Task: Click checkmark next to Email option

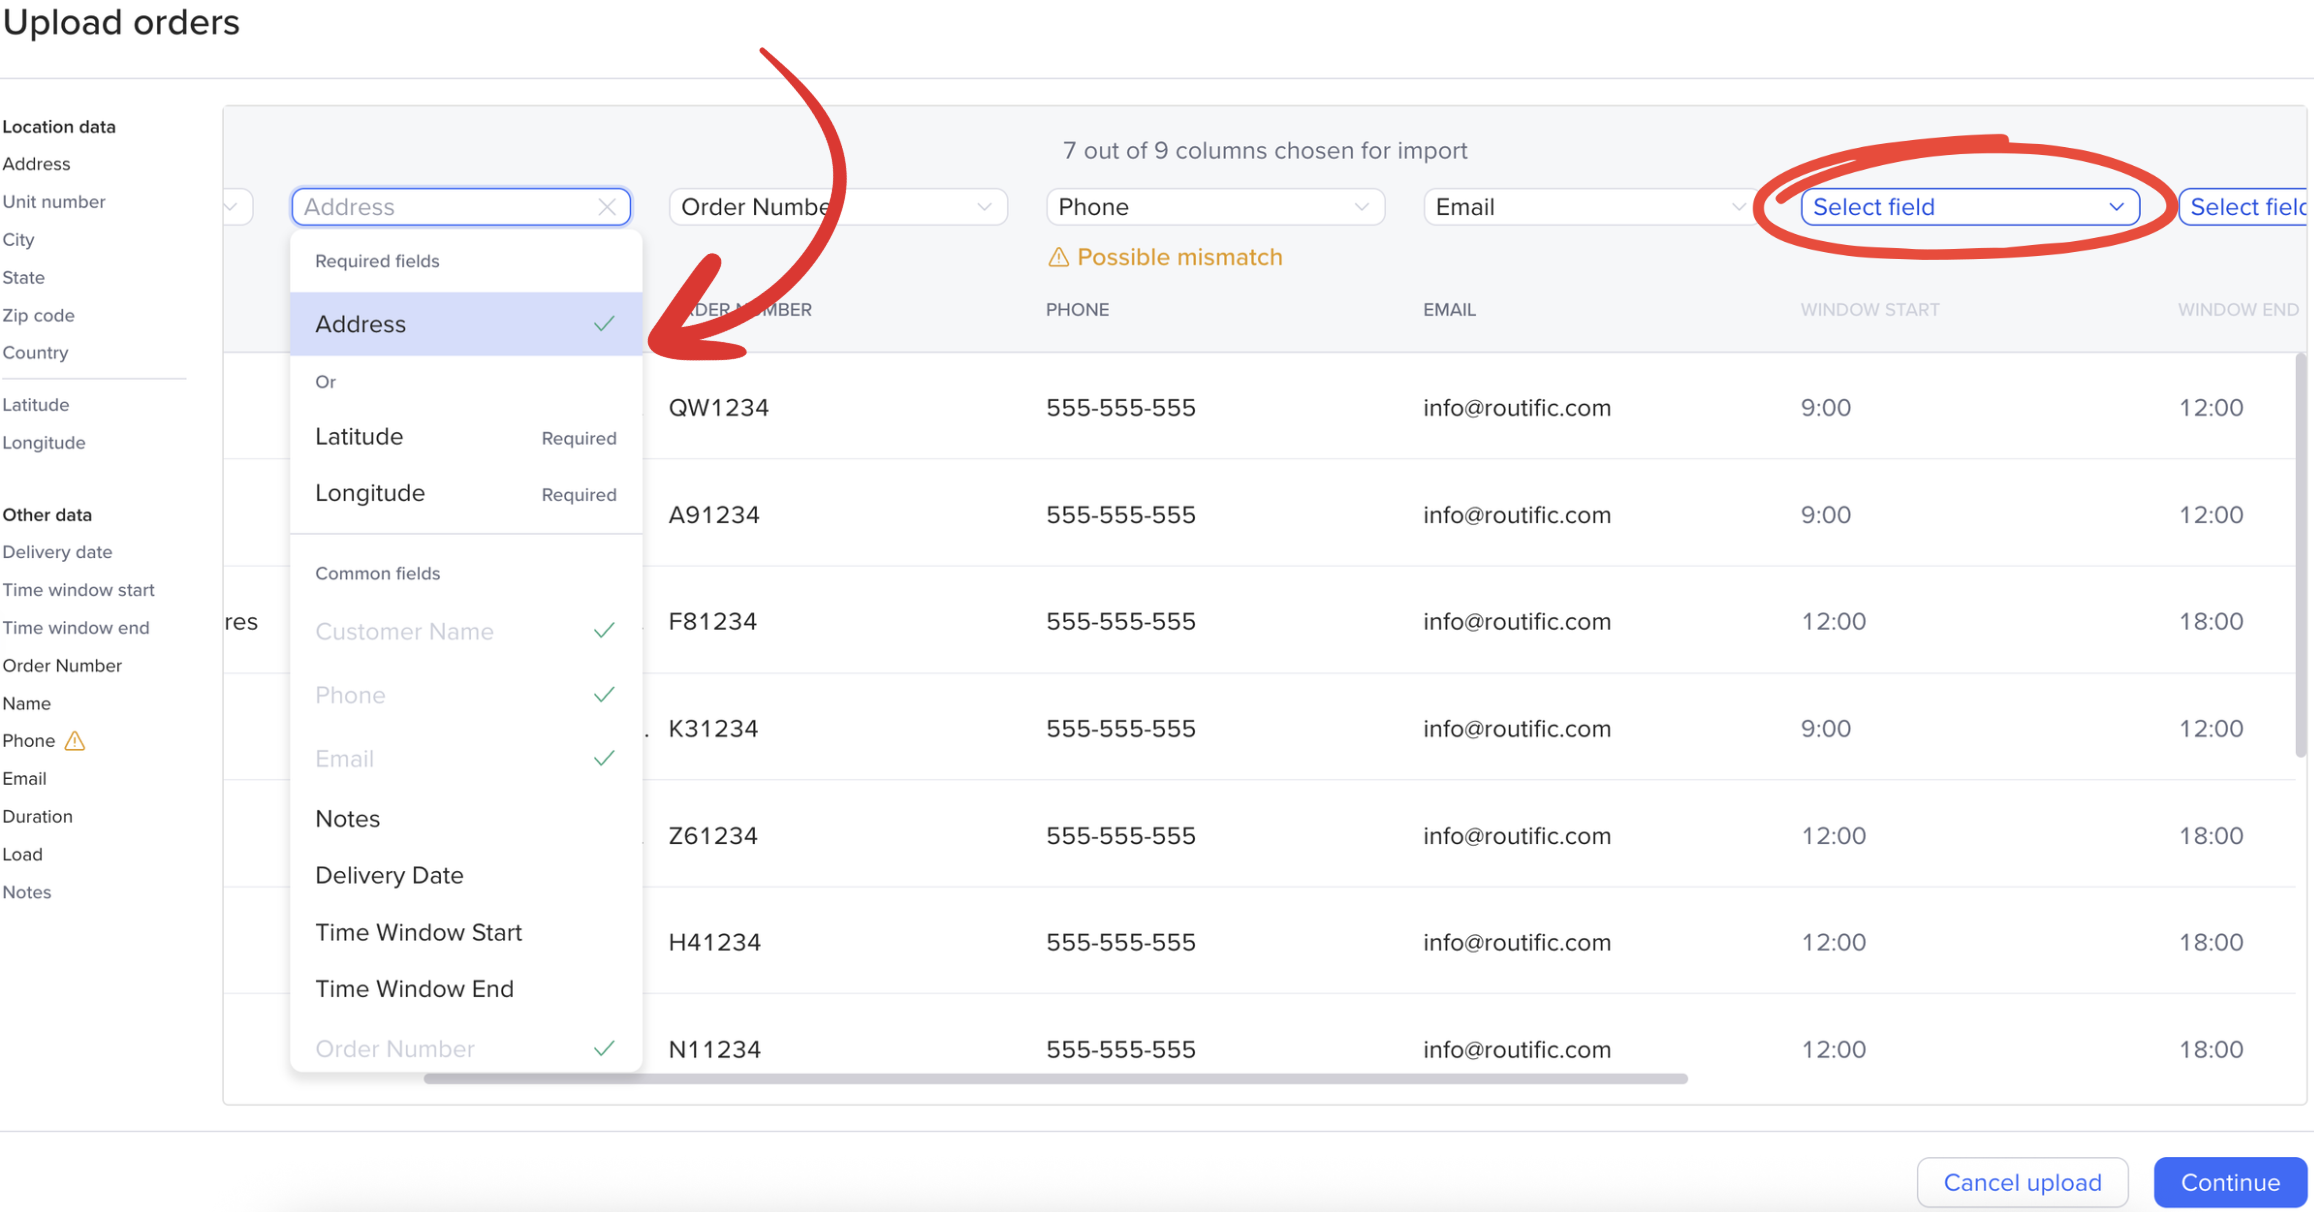Action: (604, 759)
